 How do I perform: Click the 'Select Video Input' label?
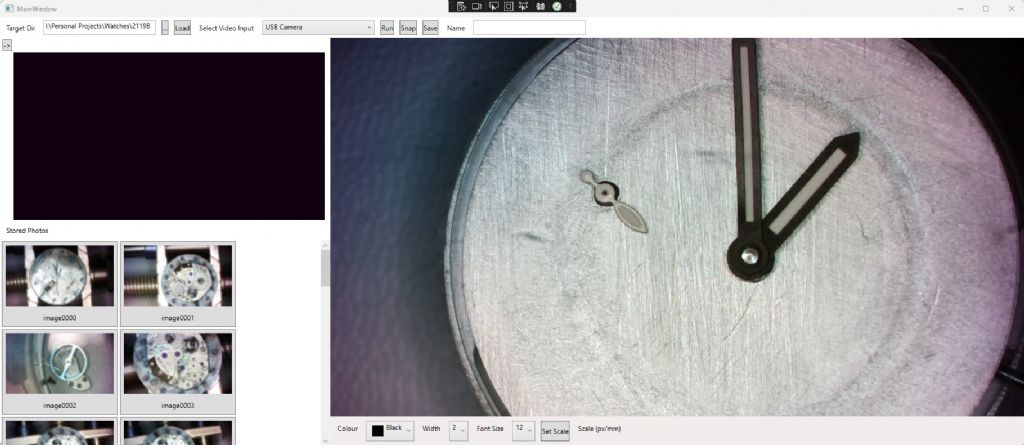click(226, 28)
